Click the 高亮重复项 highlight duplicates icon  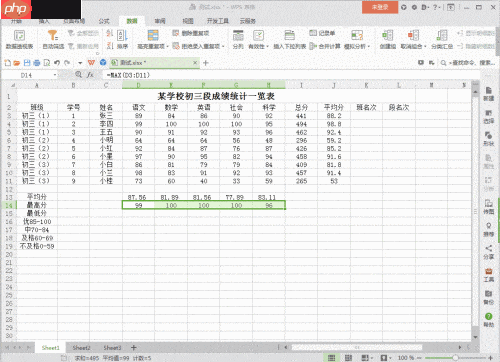153,35
